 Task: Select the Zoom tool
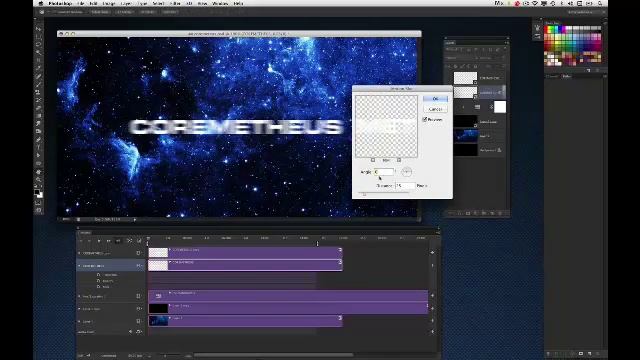click(38, 179)
